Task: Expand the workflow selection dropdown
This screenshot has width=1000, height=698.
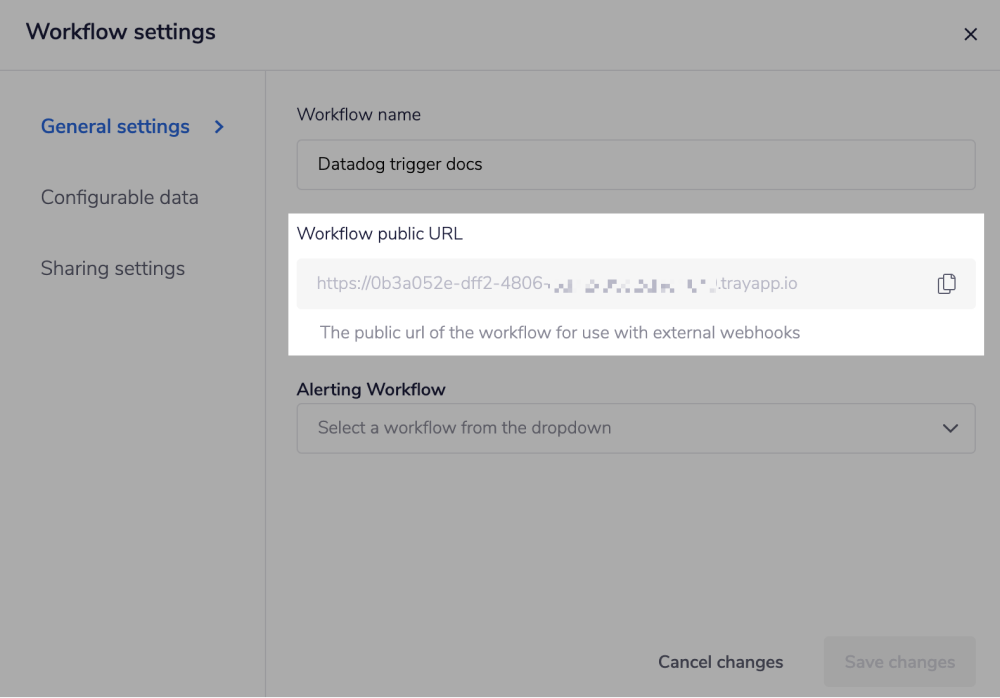Action: pyautogui.click(x=636, y=427)
